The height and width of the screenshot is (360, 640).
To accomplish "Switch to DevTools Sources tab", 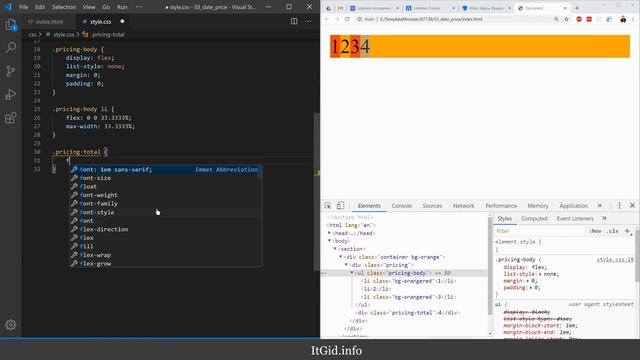I will (432, 206).
